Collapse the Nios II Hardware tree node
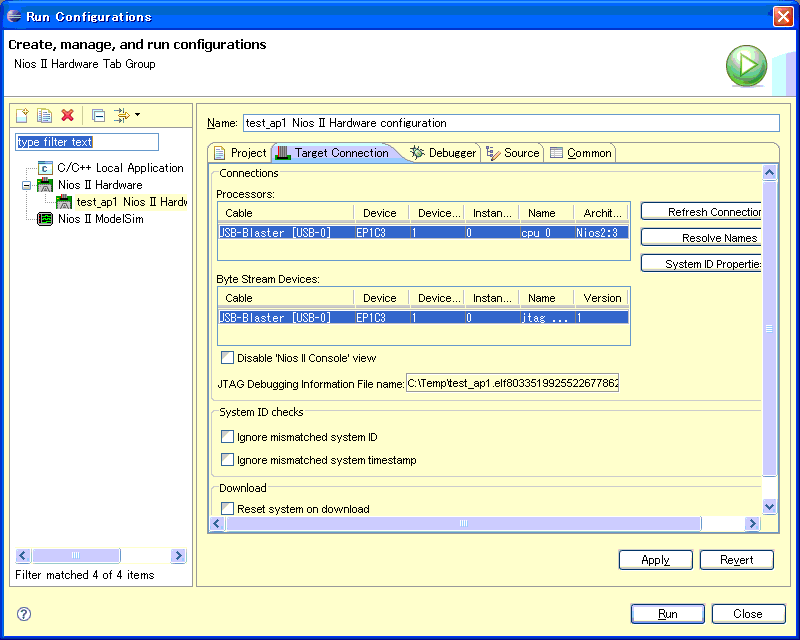Image resolution: width=800 pixels, height=640 pixels. 27,185
